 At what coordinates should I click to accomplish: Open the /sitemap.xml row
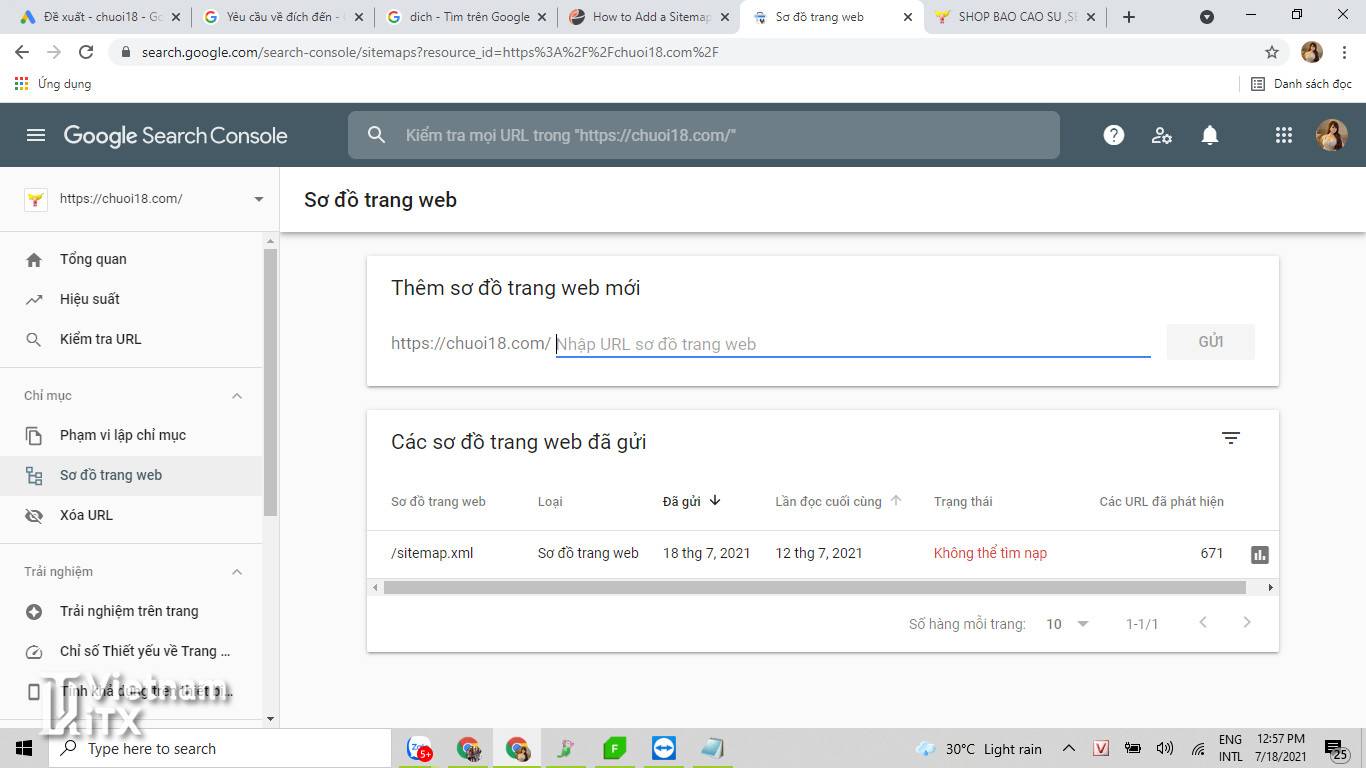tap(432, 553)
